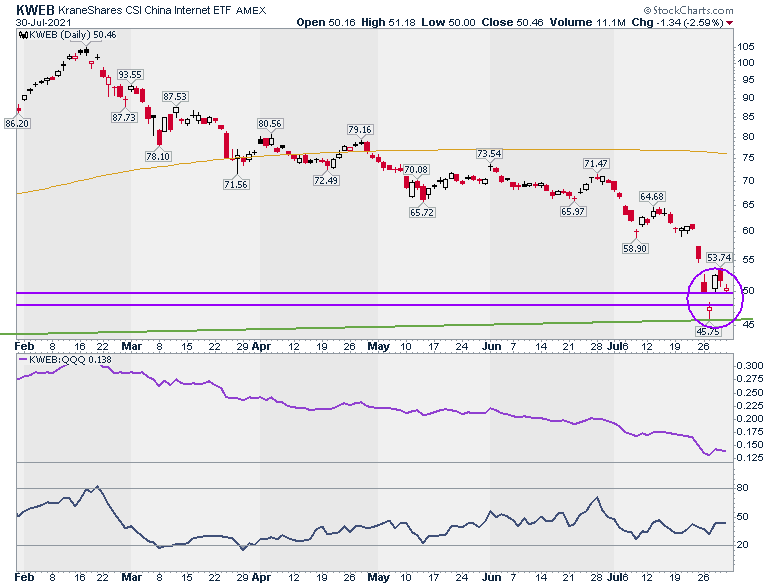The height and width of the screenshot is (586, 780).
Task: Click the Volume 11.1M value
Action: pyautogui.click(x=587, y=22)
